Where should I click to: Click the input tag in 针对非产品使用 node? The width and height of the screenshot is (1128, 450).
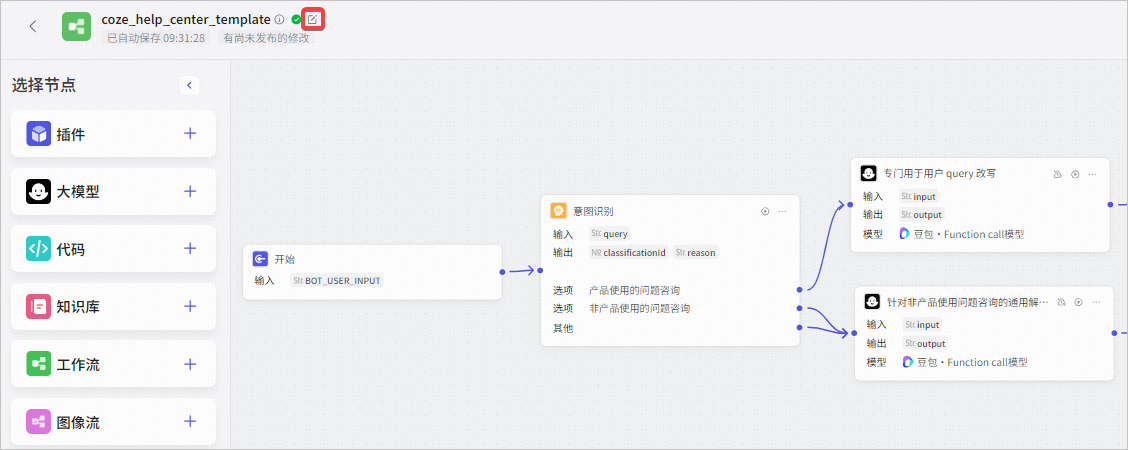click(923, 325)
